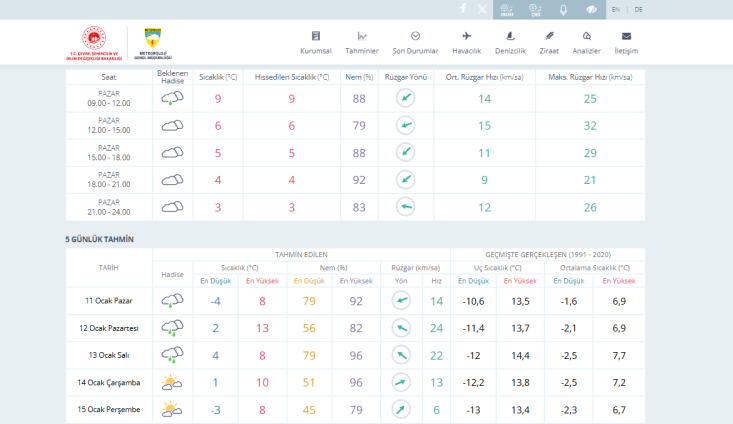Expand the Tahminler menu
The width and height of the screenshot is (733, 424).
coord(362,43)
